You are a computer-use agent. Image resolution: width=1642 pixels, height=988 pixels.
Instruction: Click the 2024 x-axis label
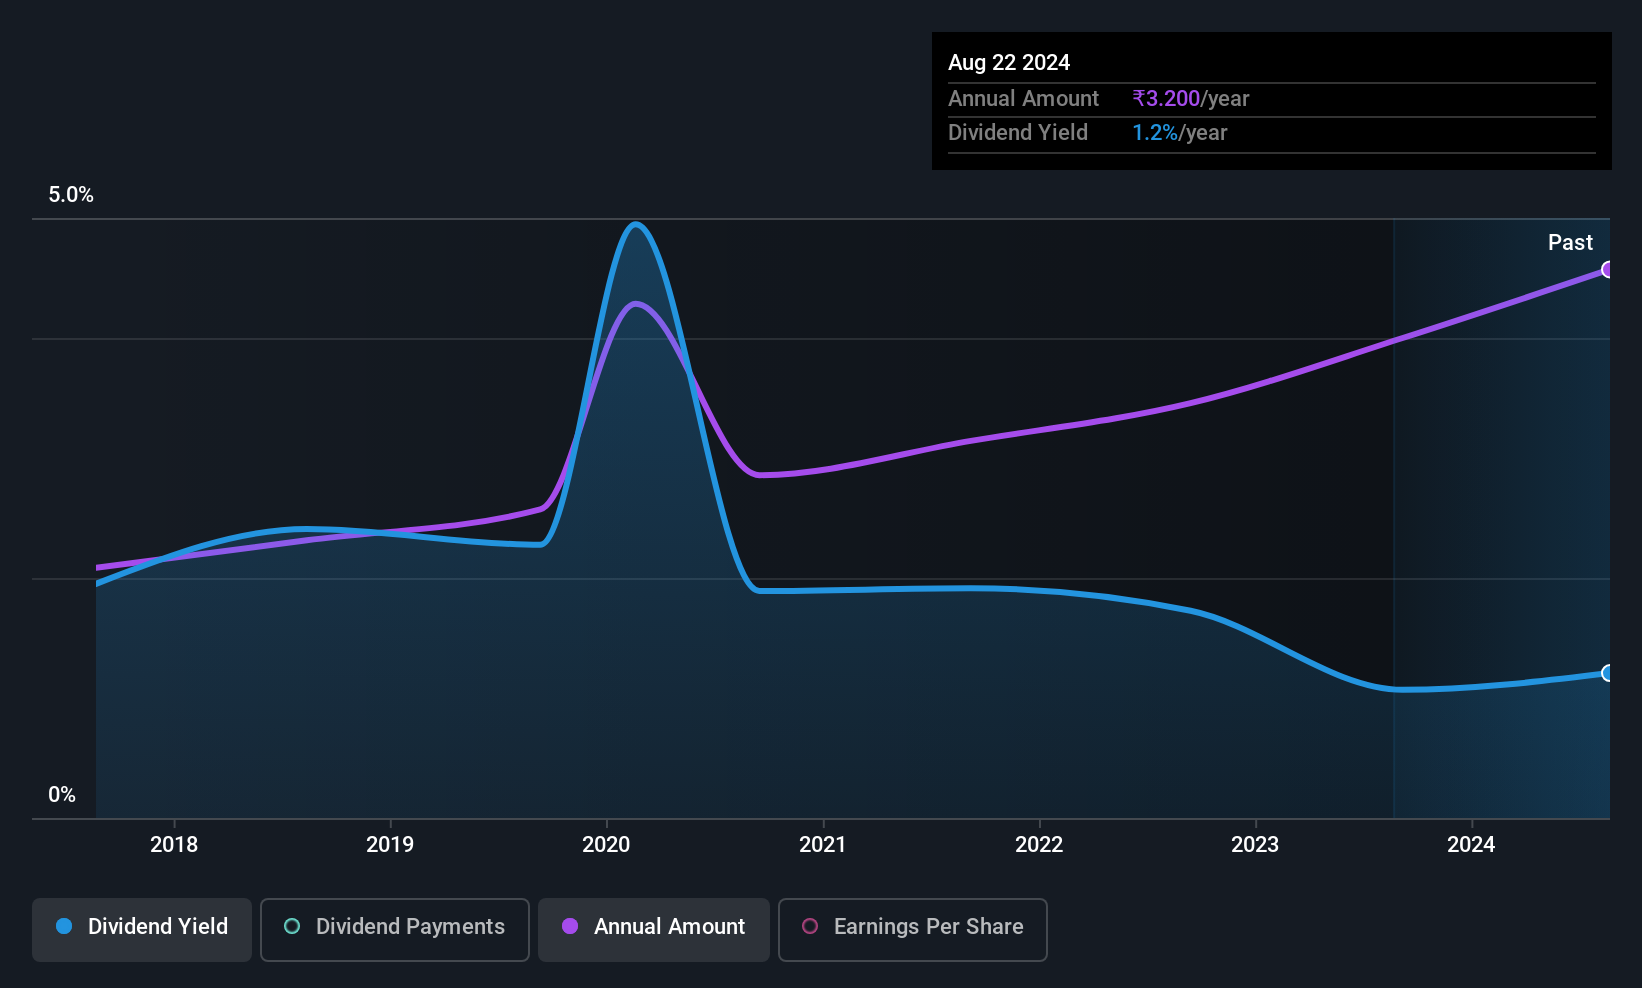pos(1471,845)
